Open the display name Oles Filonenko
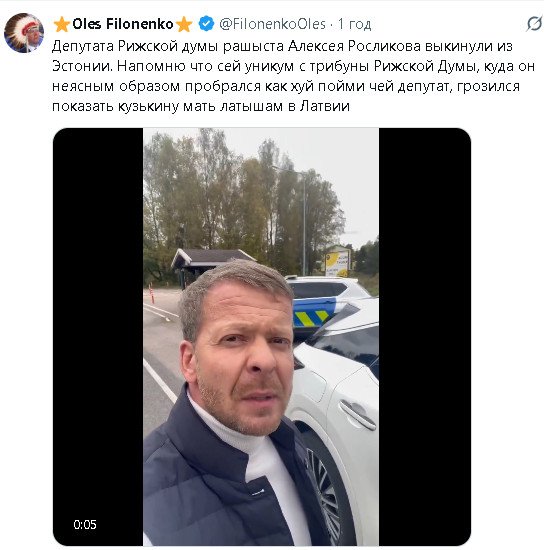 tap(123, 24)
